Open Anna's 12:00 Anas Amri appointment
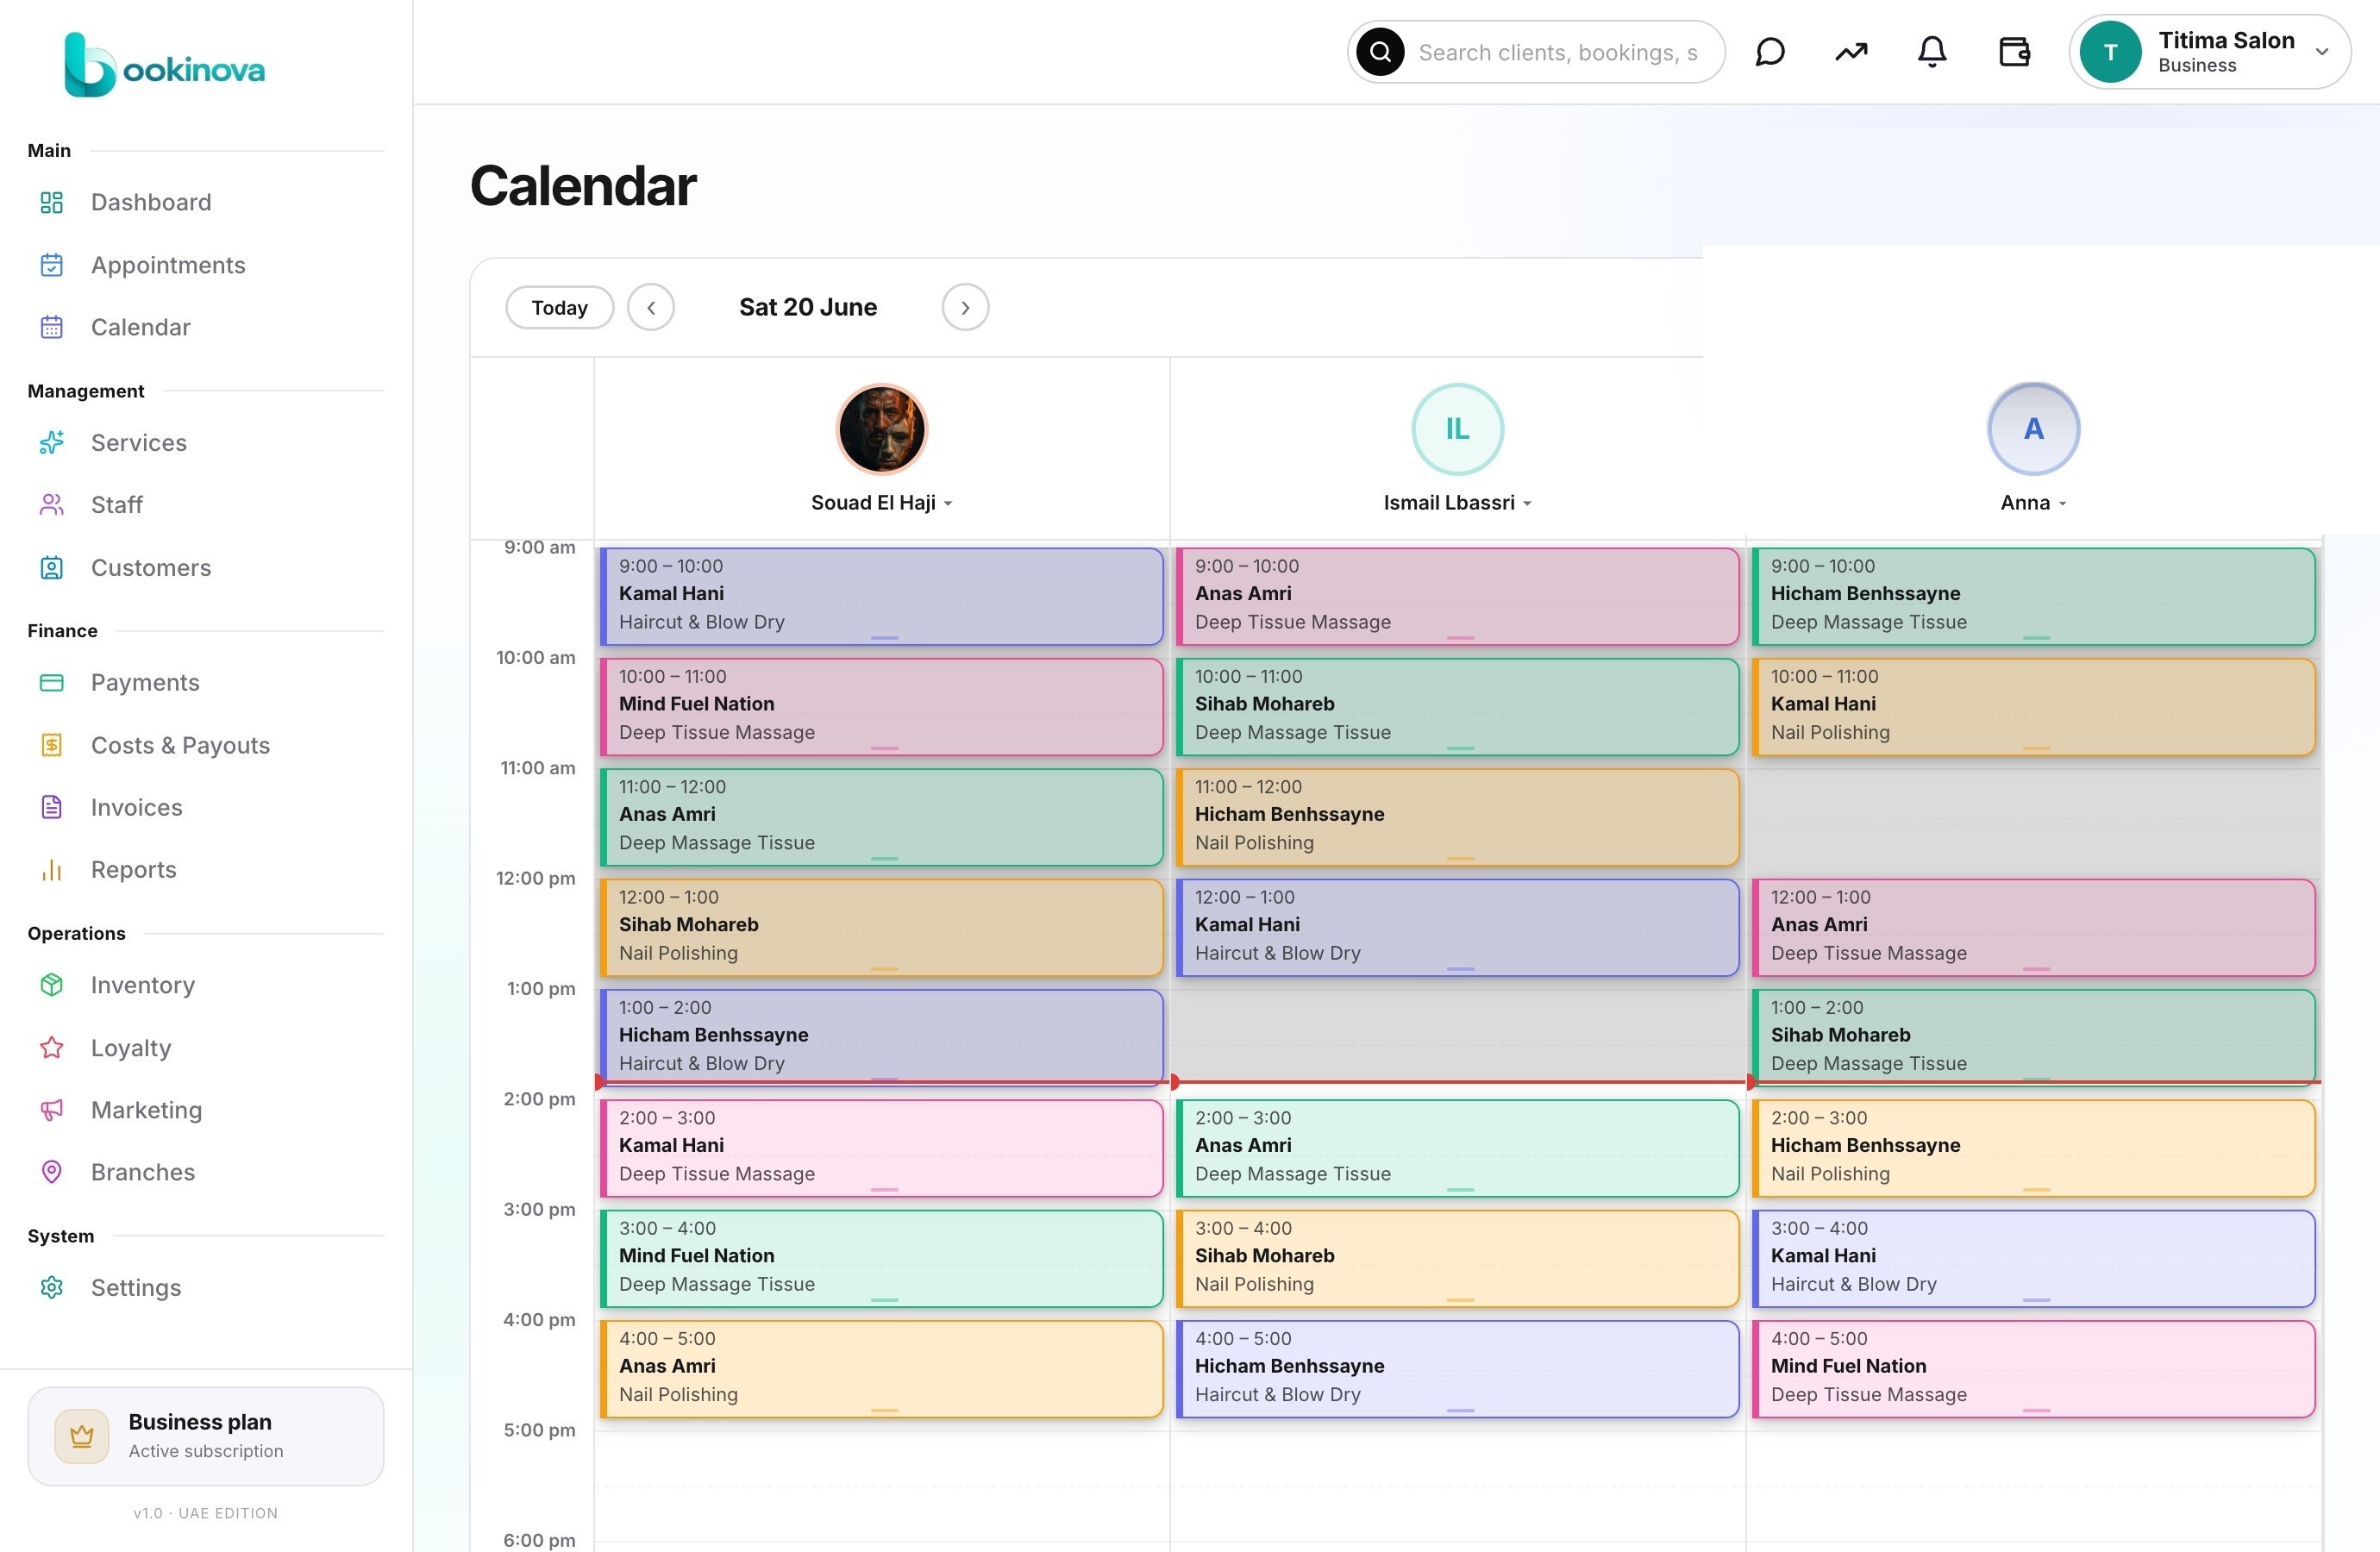Image resolution: width=2380 pixels, height=1552 pixels. pos(2033,927)
